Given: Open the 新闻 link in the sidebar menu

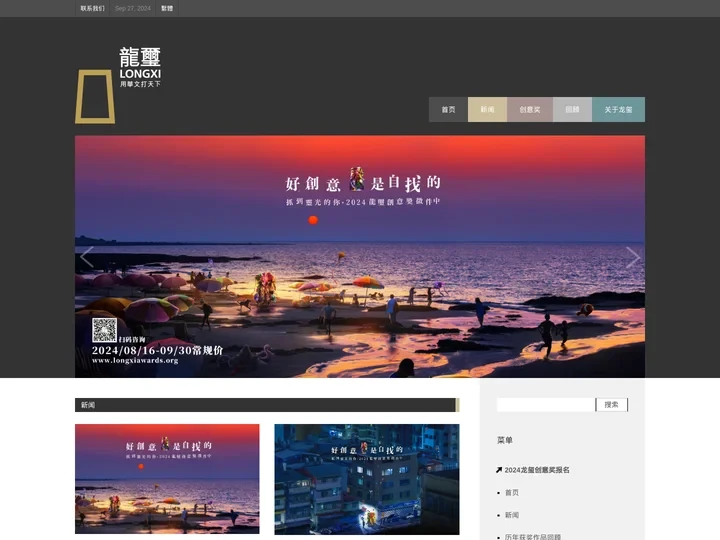Looking at the screenshot, I should pyautogui.click(x=512, y=515).
